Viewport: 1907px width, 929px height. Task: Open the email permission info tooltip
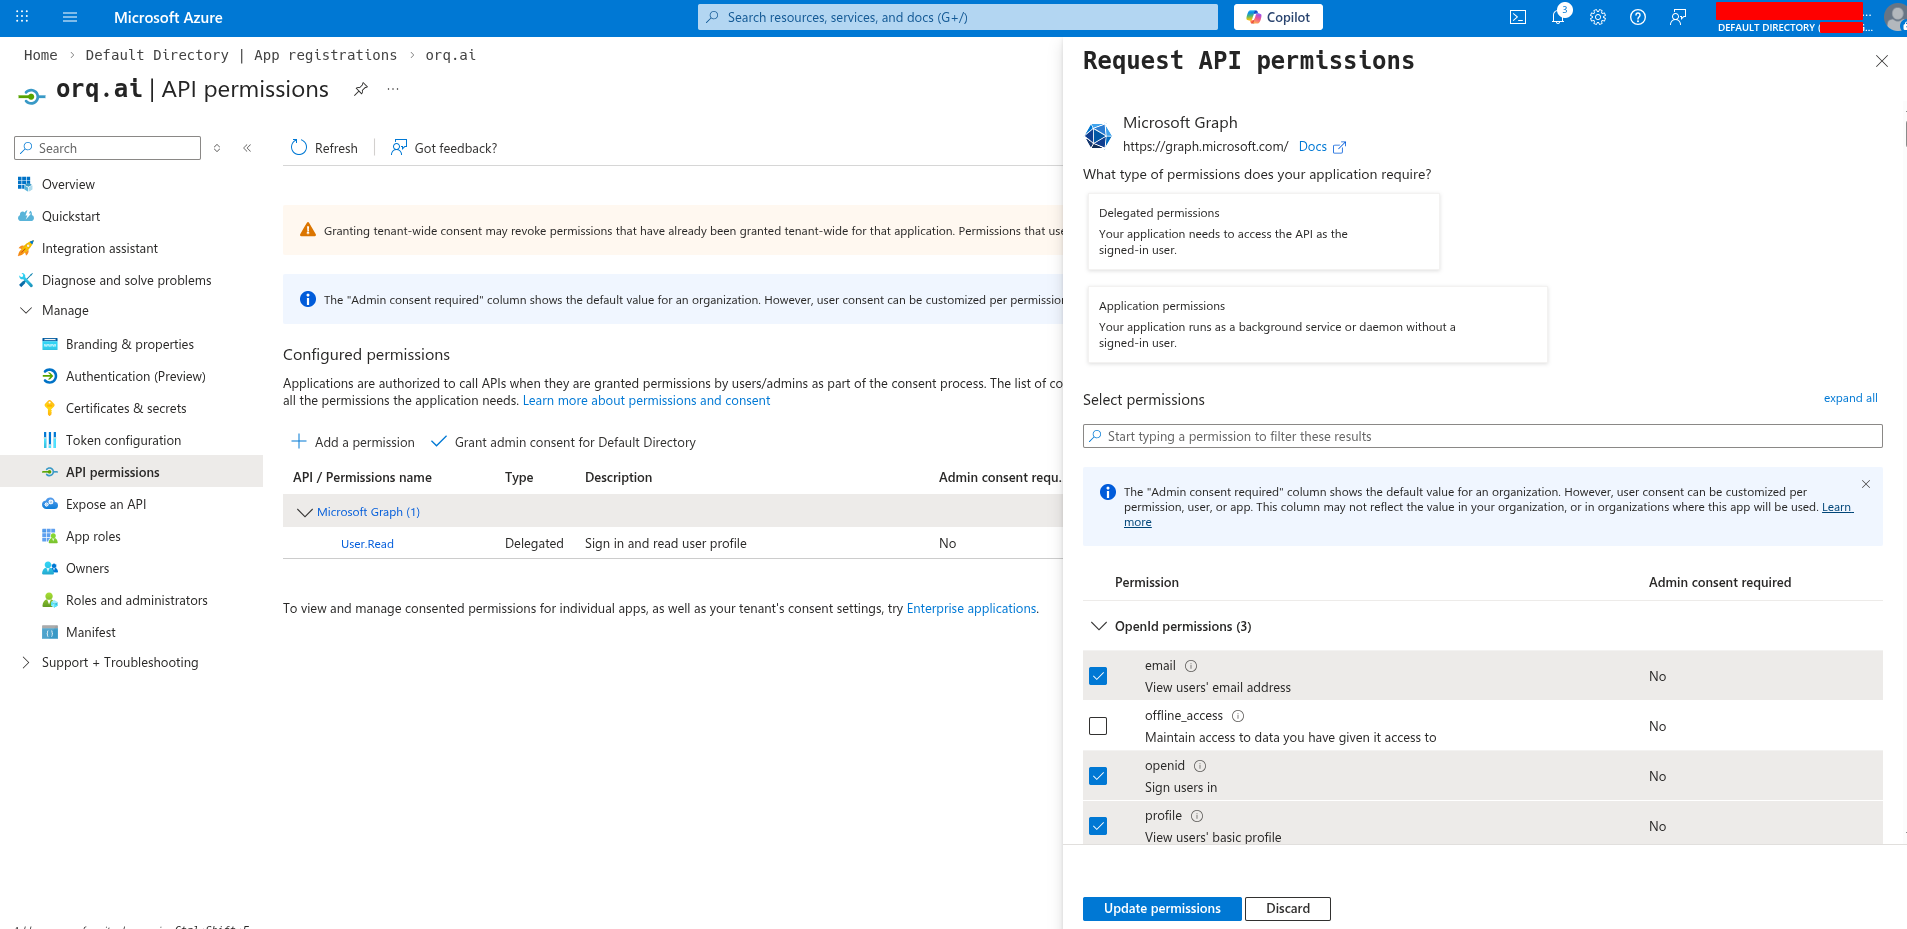click(1191, 665)
